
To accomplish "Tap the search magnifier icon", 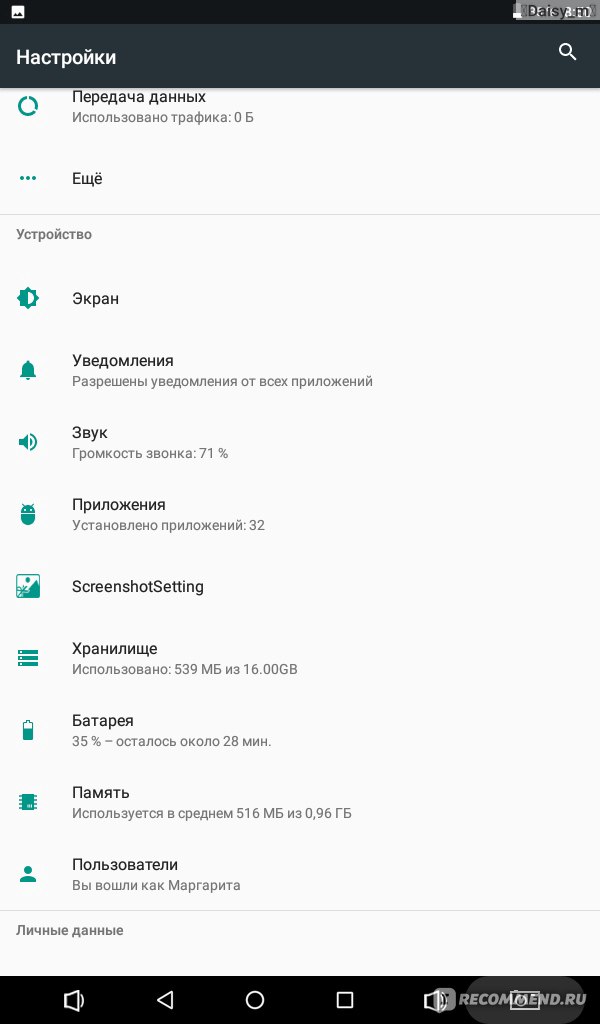I will pyautogui.click(x=567, y=52).
